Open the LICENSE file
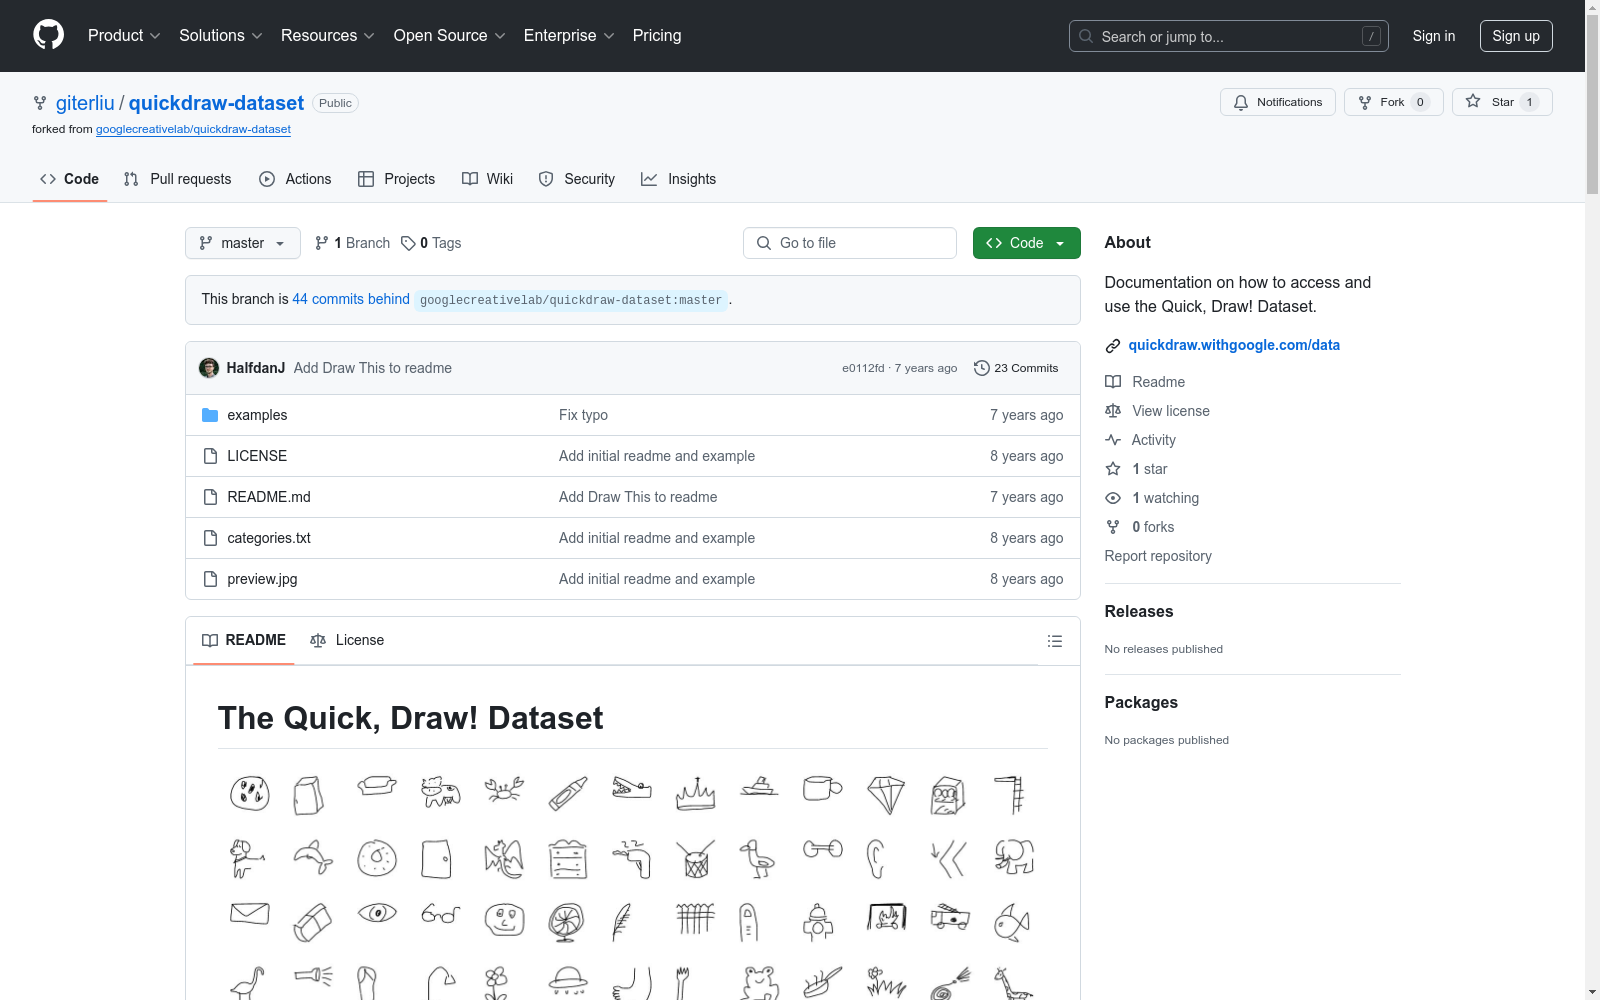Screen dimensions: 1600x1000 coord(257,456)
